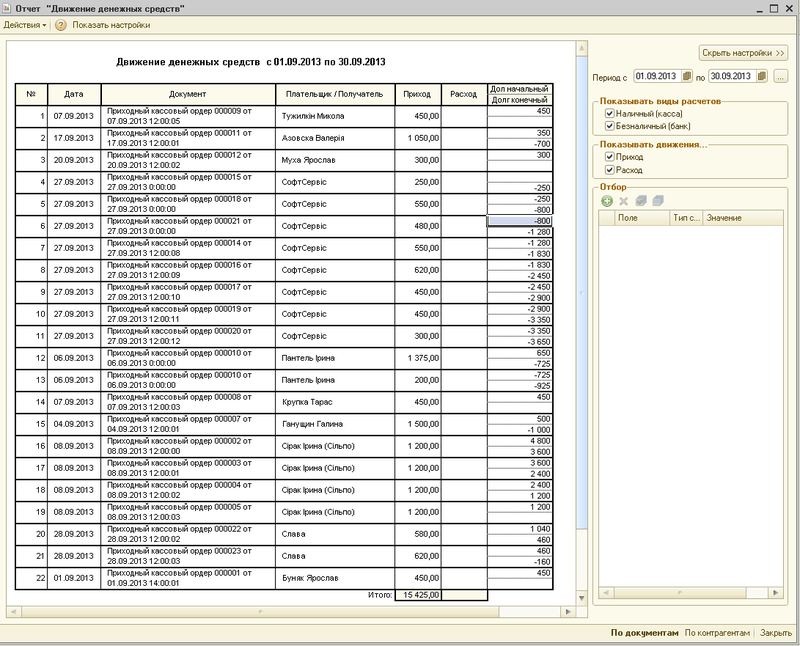Image resolution: width=800 pixels, height=646 pixels.
Task: Add a new filter with green plus
Action: coord(607,201)
